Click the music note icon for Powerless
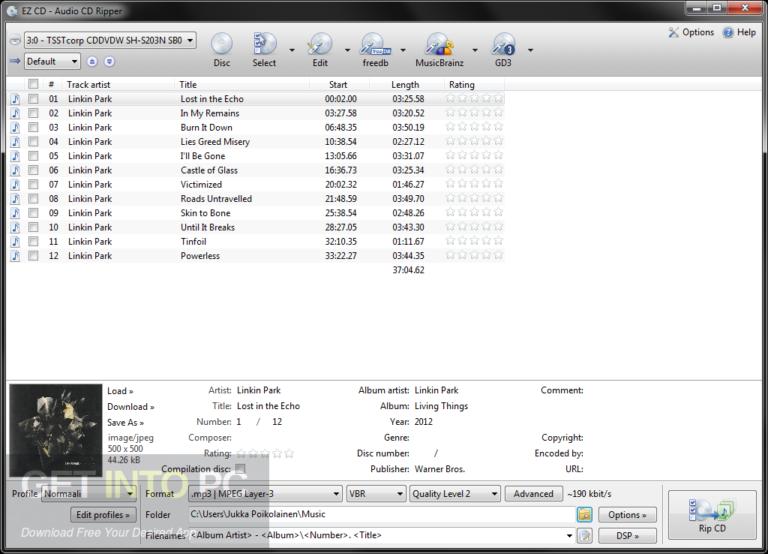 click(16, 256)
